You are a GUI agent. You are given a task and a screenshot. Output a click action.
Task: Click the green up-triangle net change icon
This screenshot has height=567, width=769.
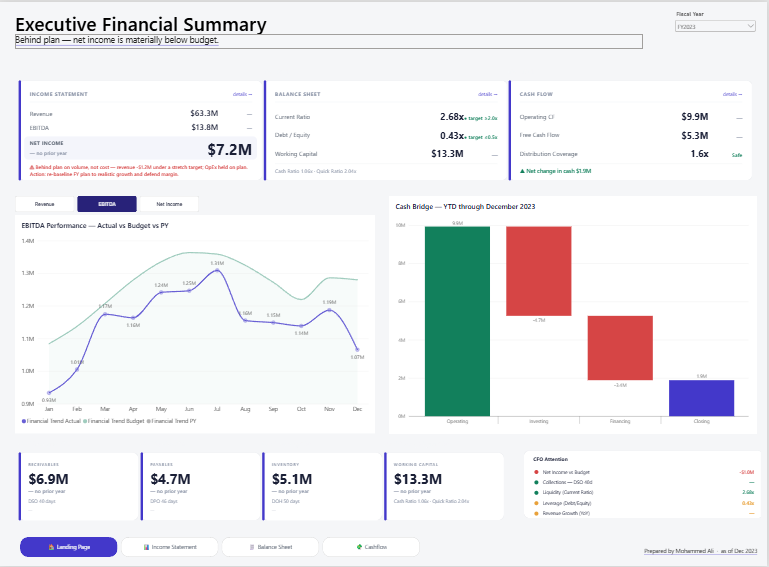coord(522,171)
